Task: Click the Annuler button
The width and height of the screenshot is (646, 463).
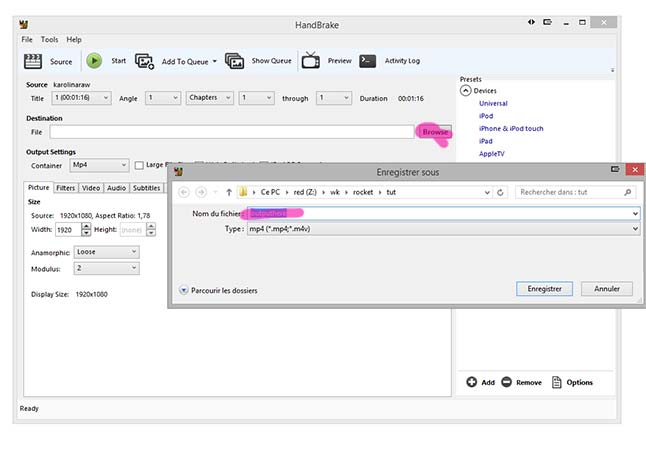Action: point(606,289)
